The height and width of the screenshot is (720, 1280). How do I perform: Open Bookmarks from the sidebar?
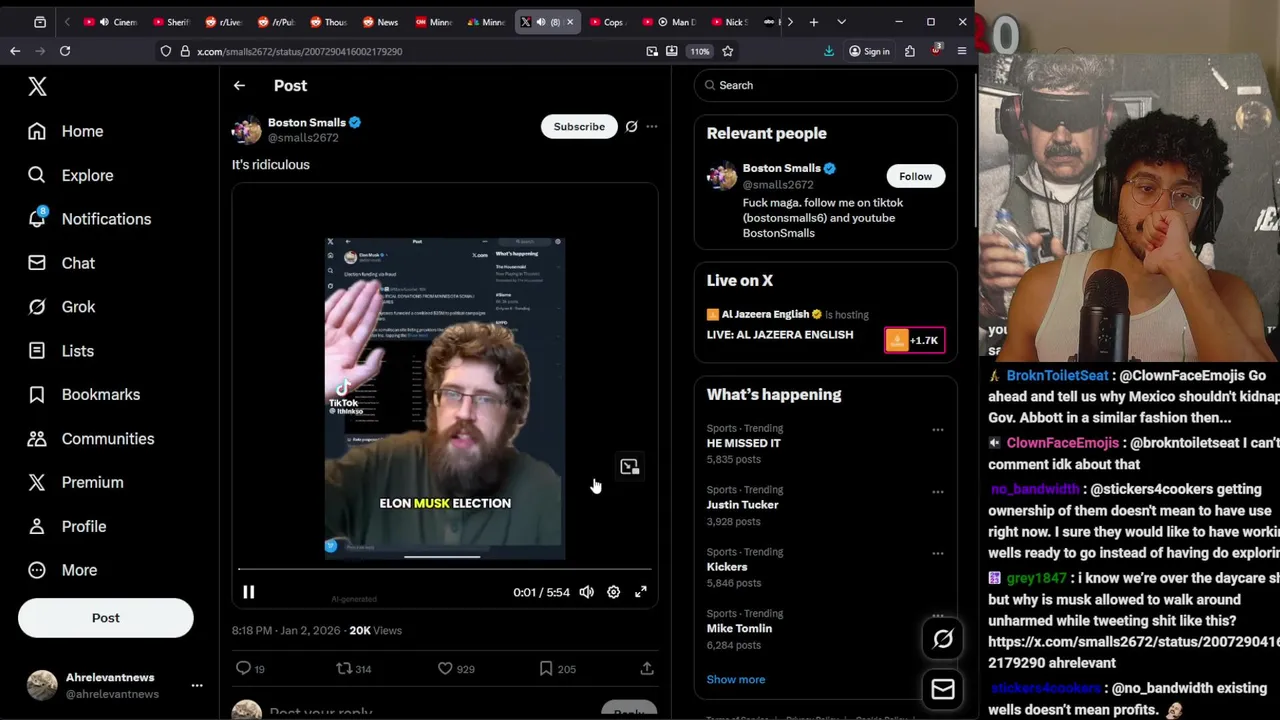pos(84,394)
